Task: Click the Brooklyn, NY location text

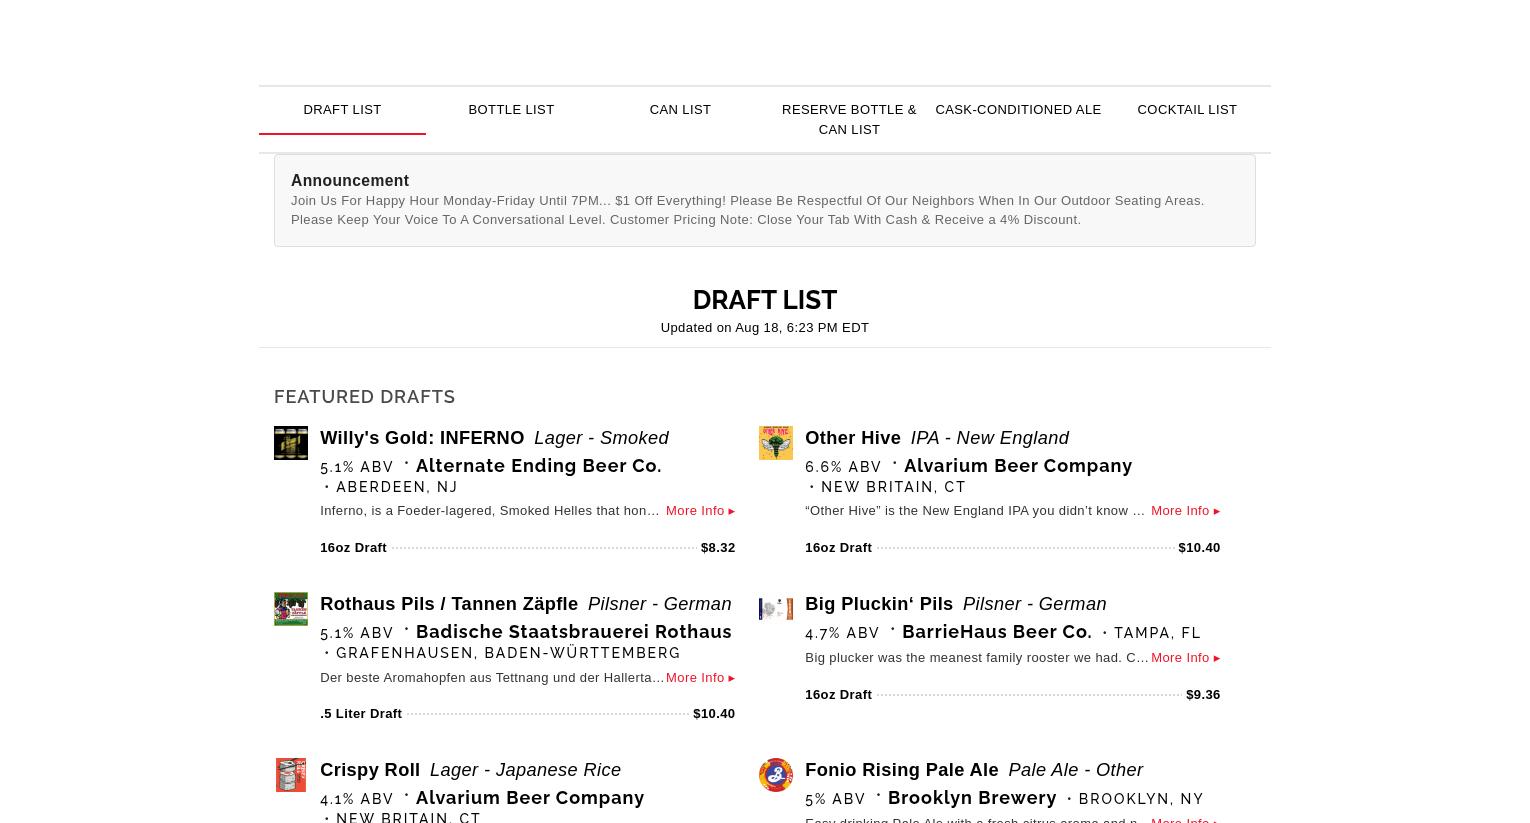Action: click(x=1141, y=799)
